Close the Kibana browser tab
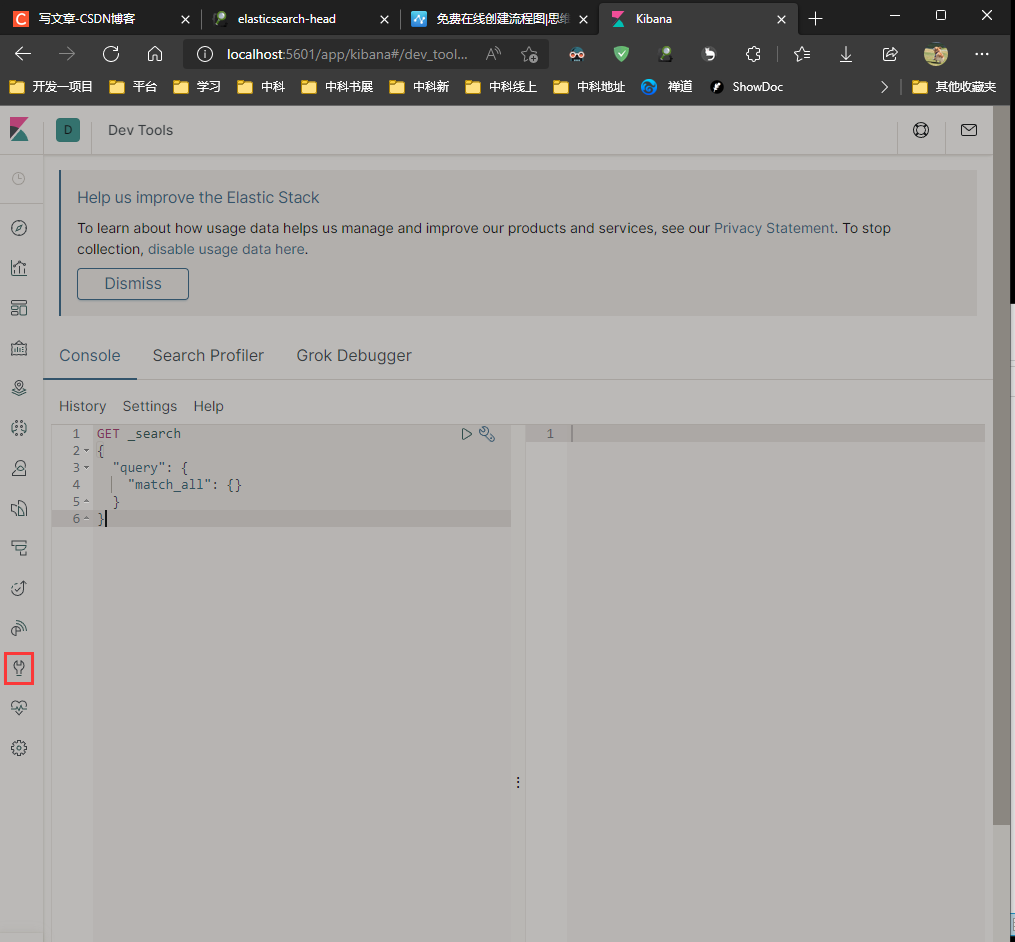This screenshot has height=942, width=1015. 781,19
